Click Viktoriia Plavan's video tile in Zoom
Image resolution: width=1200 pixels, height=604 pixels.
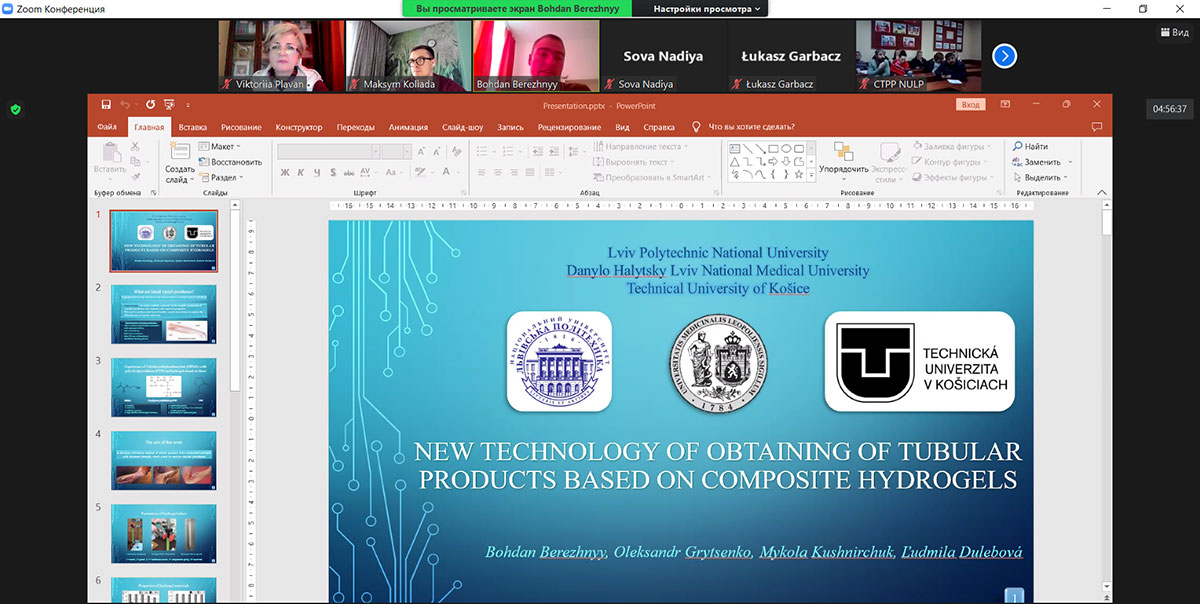click(282, 56)
